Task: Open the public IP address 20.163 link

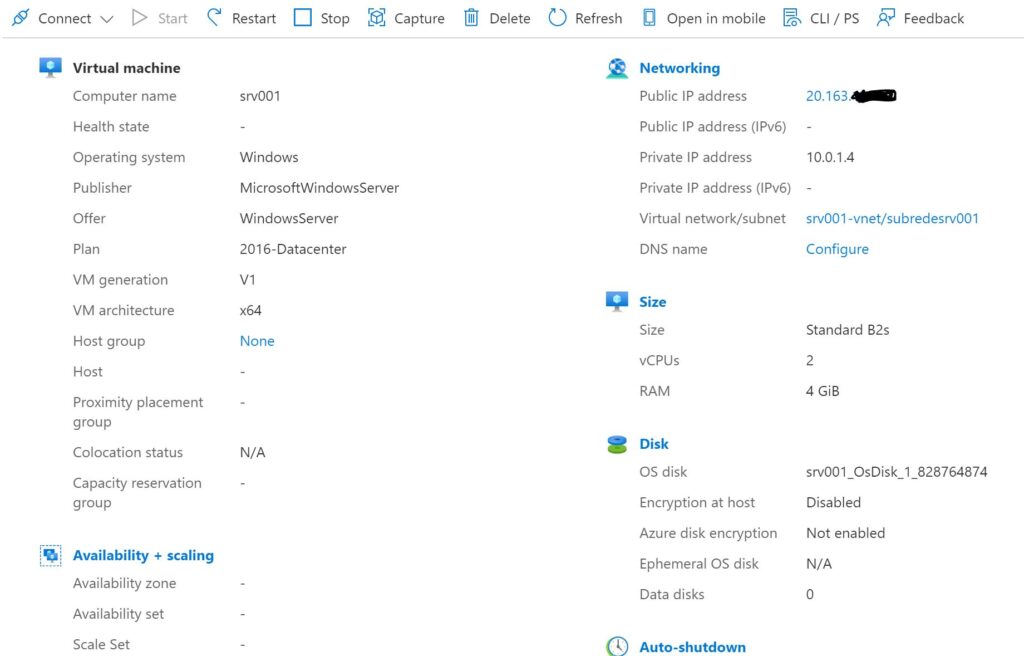Action: pos(851,96)
